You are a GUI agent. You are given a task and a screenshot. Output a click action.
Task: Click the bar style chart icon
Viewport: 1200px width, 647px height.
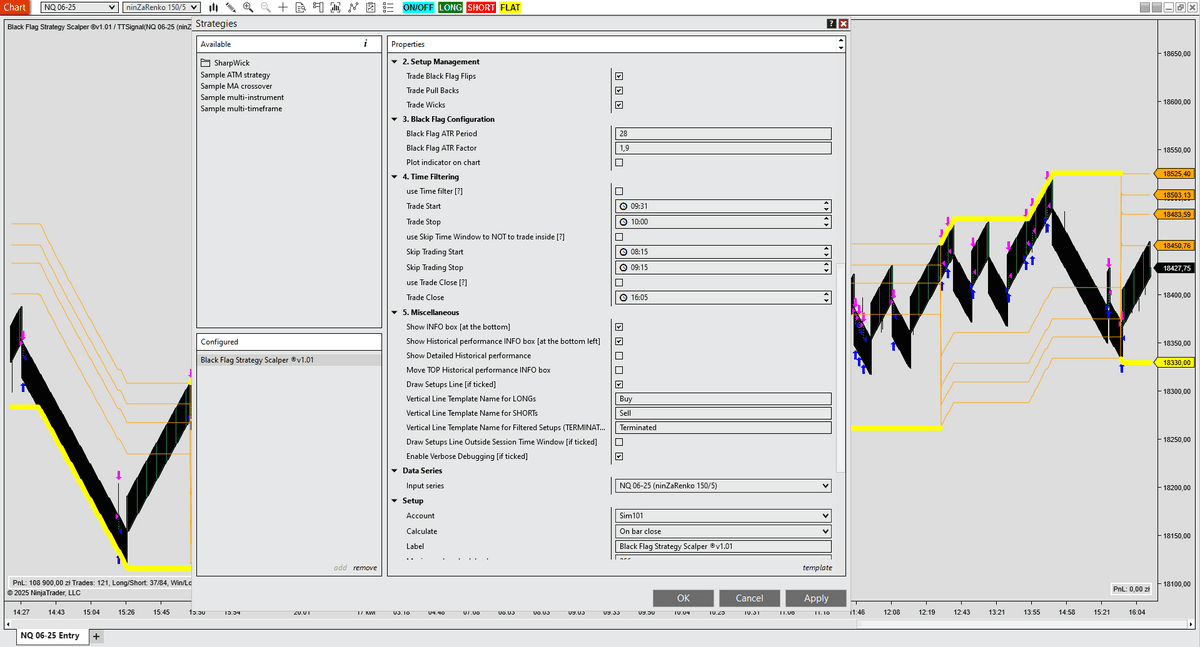coord(213,8)
